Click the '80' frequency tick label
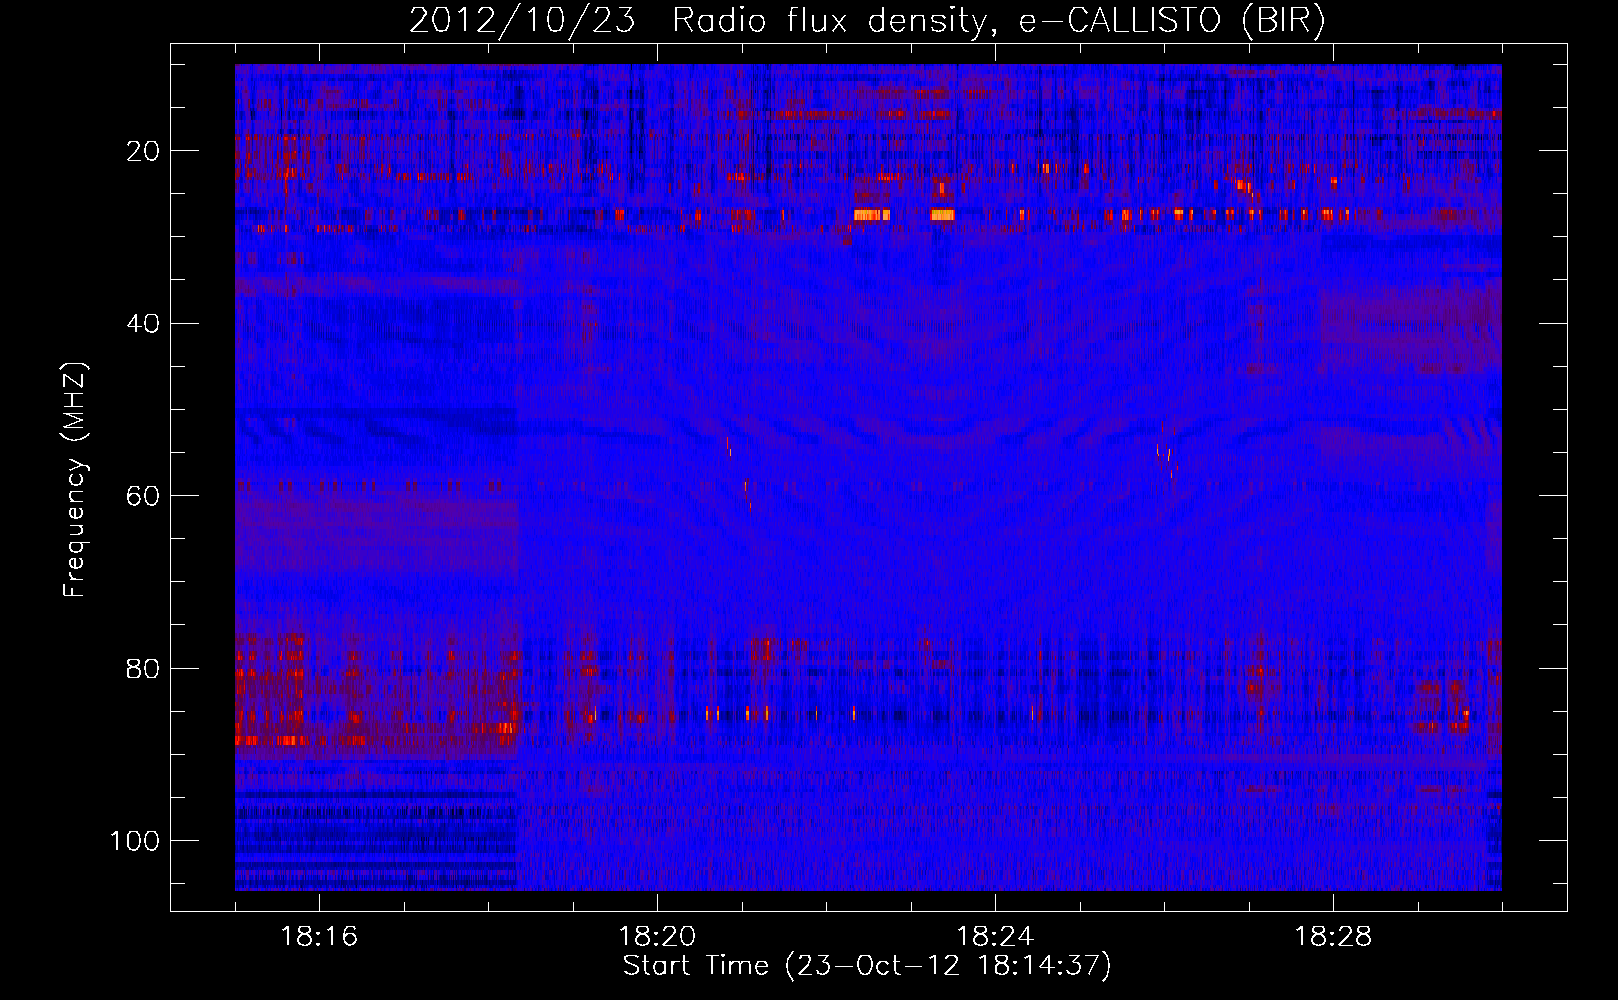Screen dimensions: 1618x1000 tap(143, 669)
